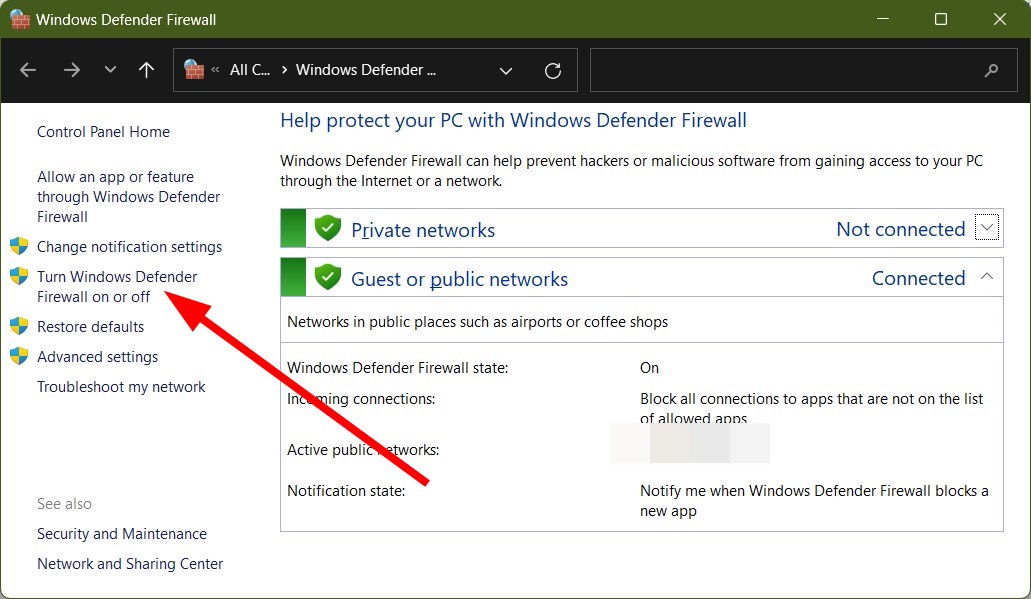
Task: Open the recent locations dropdown arrow
Action: click(110, 70)
